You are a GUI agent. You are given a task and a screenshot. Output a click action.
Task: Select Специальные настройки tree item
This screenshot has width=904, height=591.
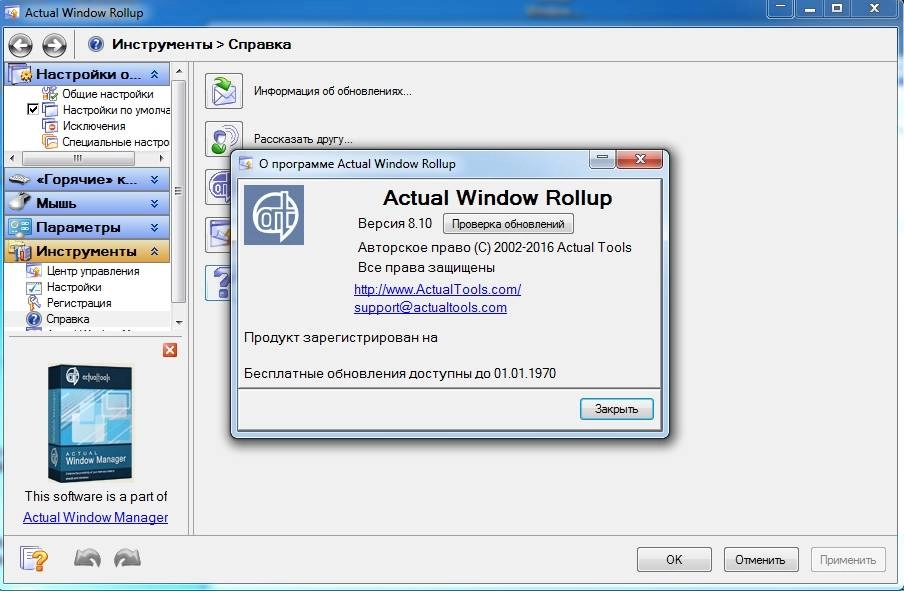115,142
